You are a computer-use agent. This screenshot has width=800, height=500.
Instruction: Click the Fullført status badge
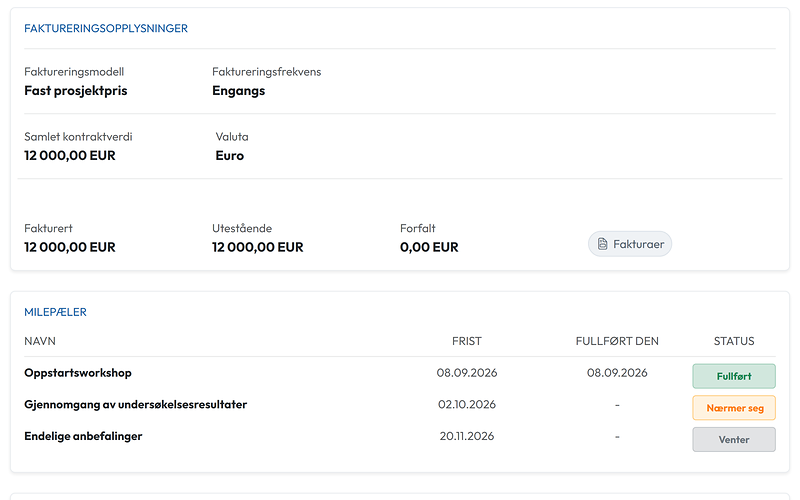(734, 376)
